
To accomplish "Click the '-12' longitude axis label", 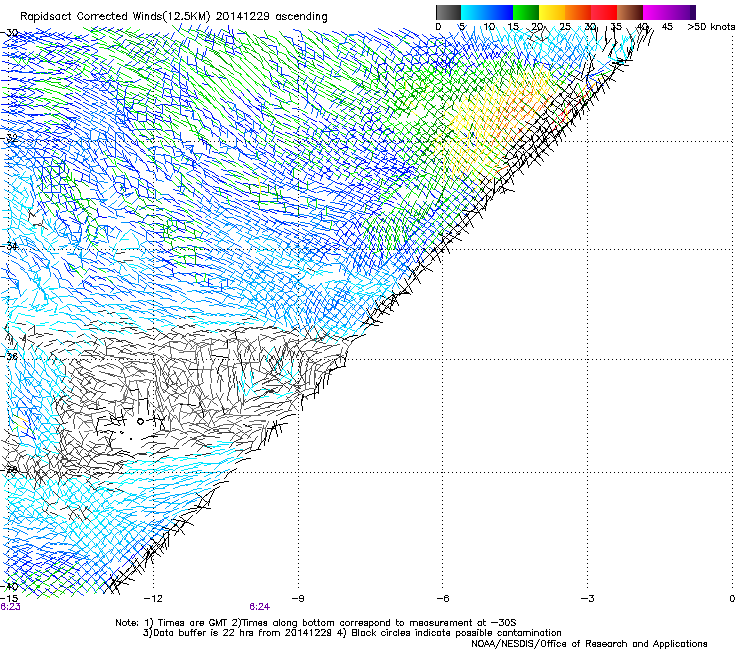I will tap(152, 599).
